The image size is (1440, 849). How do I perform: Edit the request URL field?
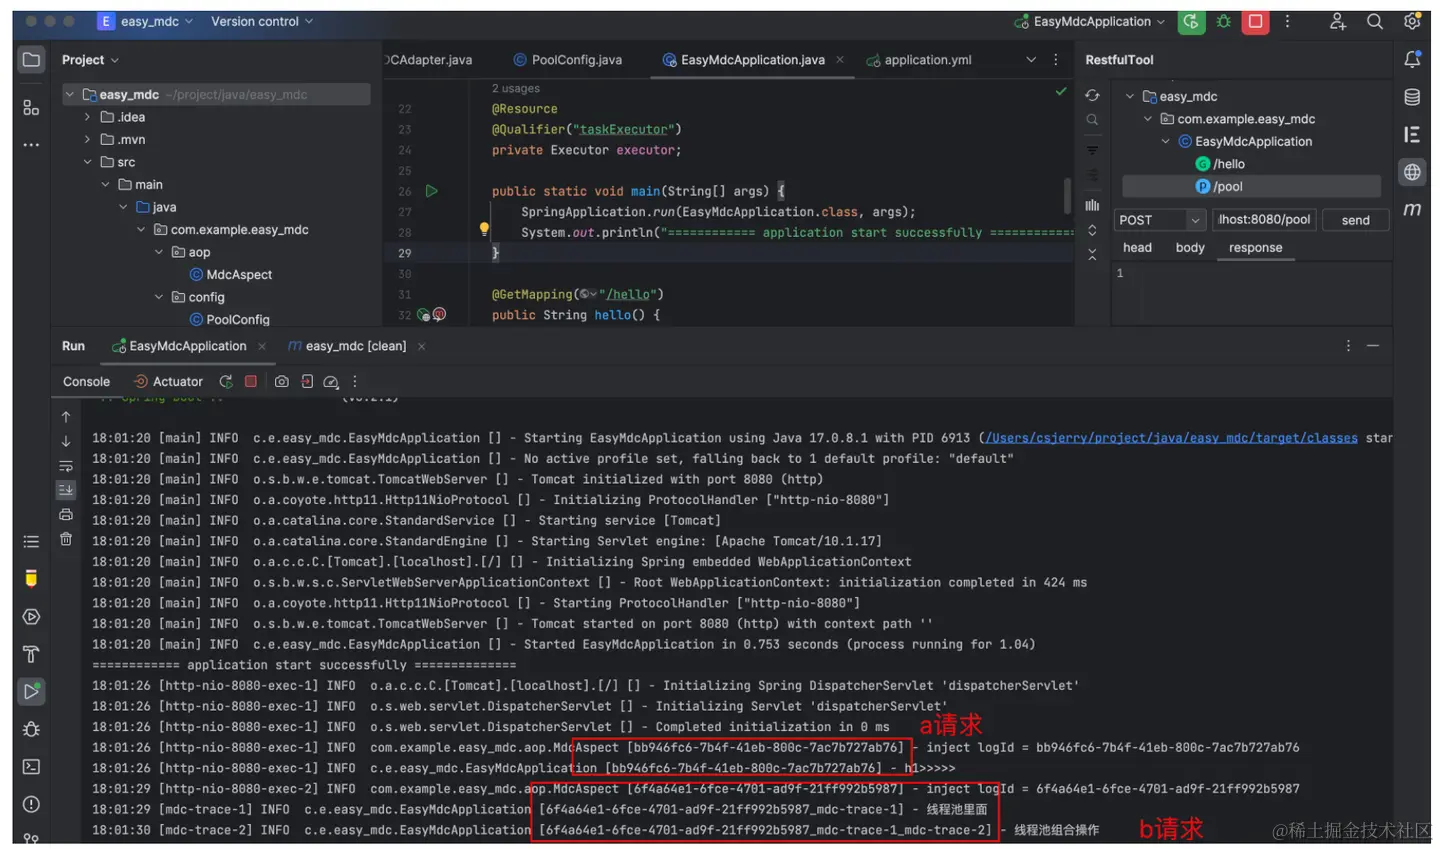click(1264, 220)
